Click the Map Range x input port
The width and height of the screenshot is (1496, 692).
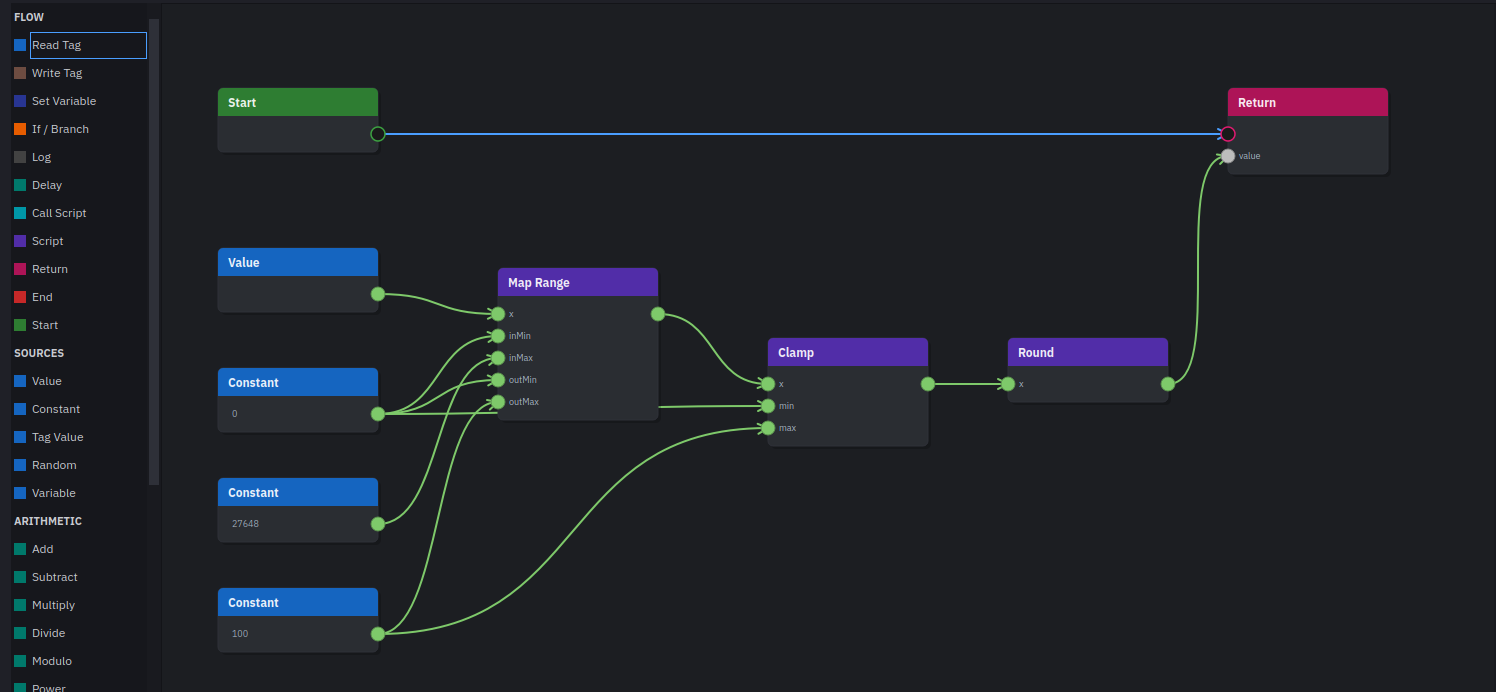(498, 314)
